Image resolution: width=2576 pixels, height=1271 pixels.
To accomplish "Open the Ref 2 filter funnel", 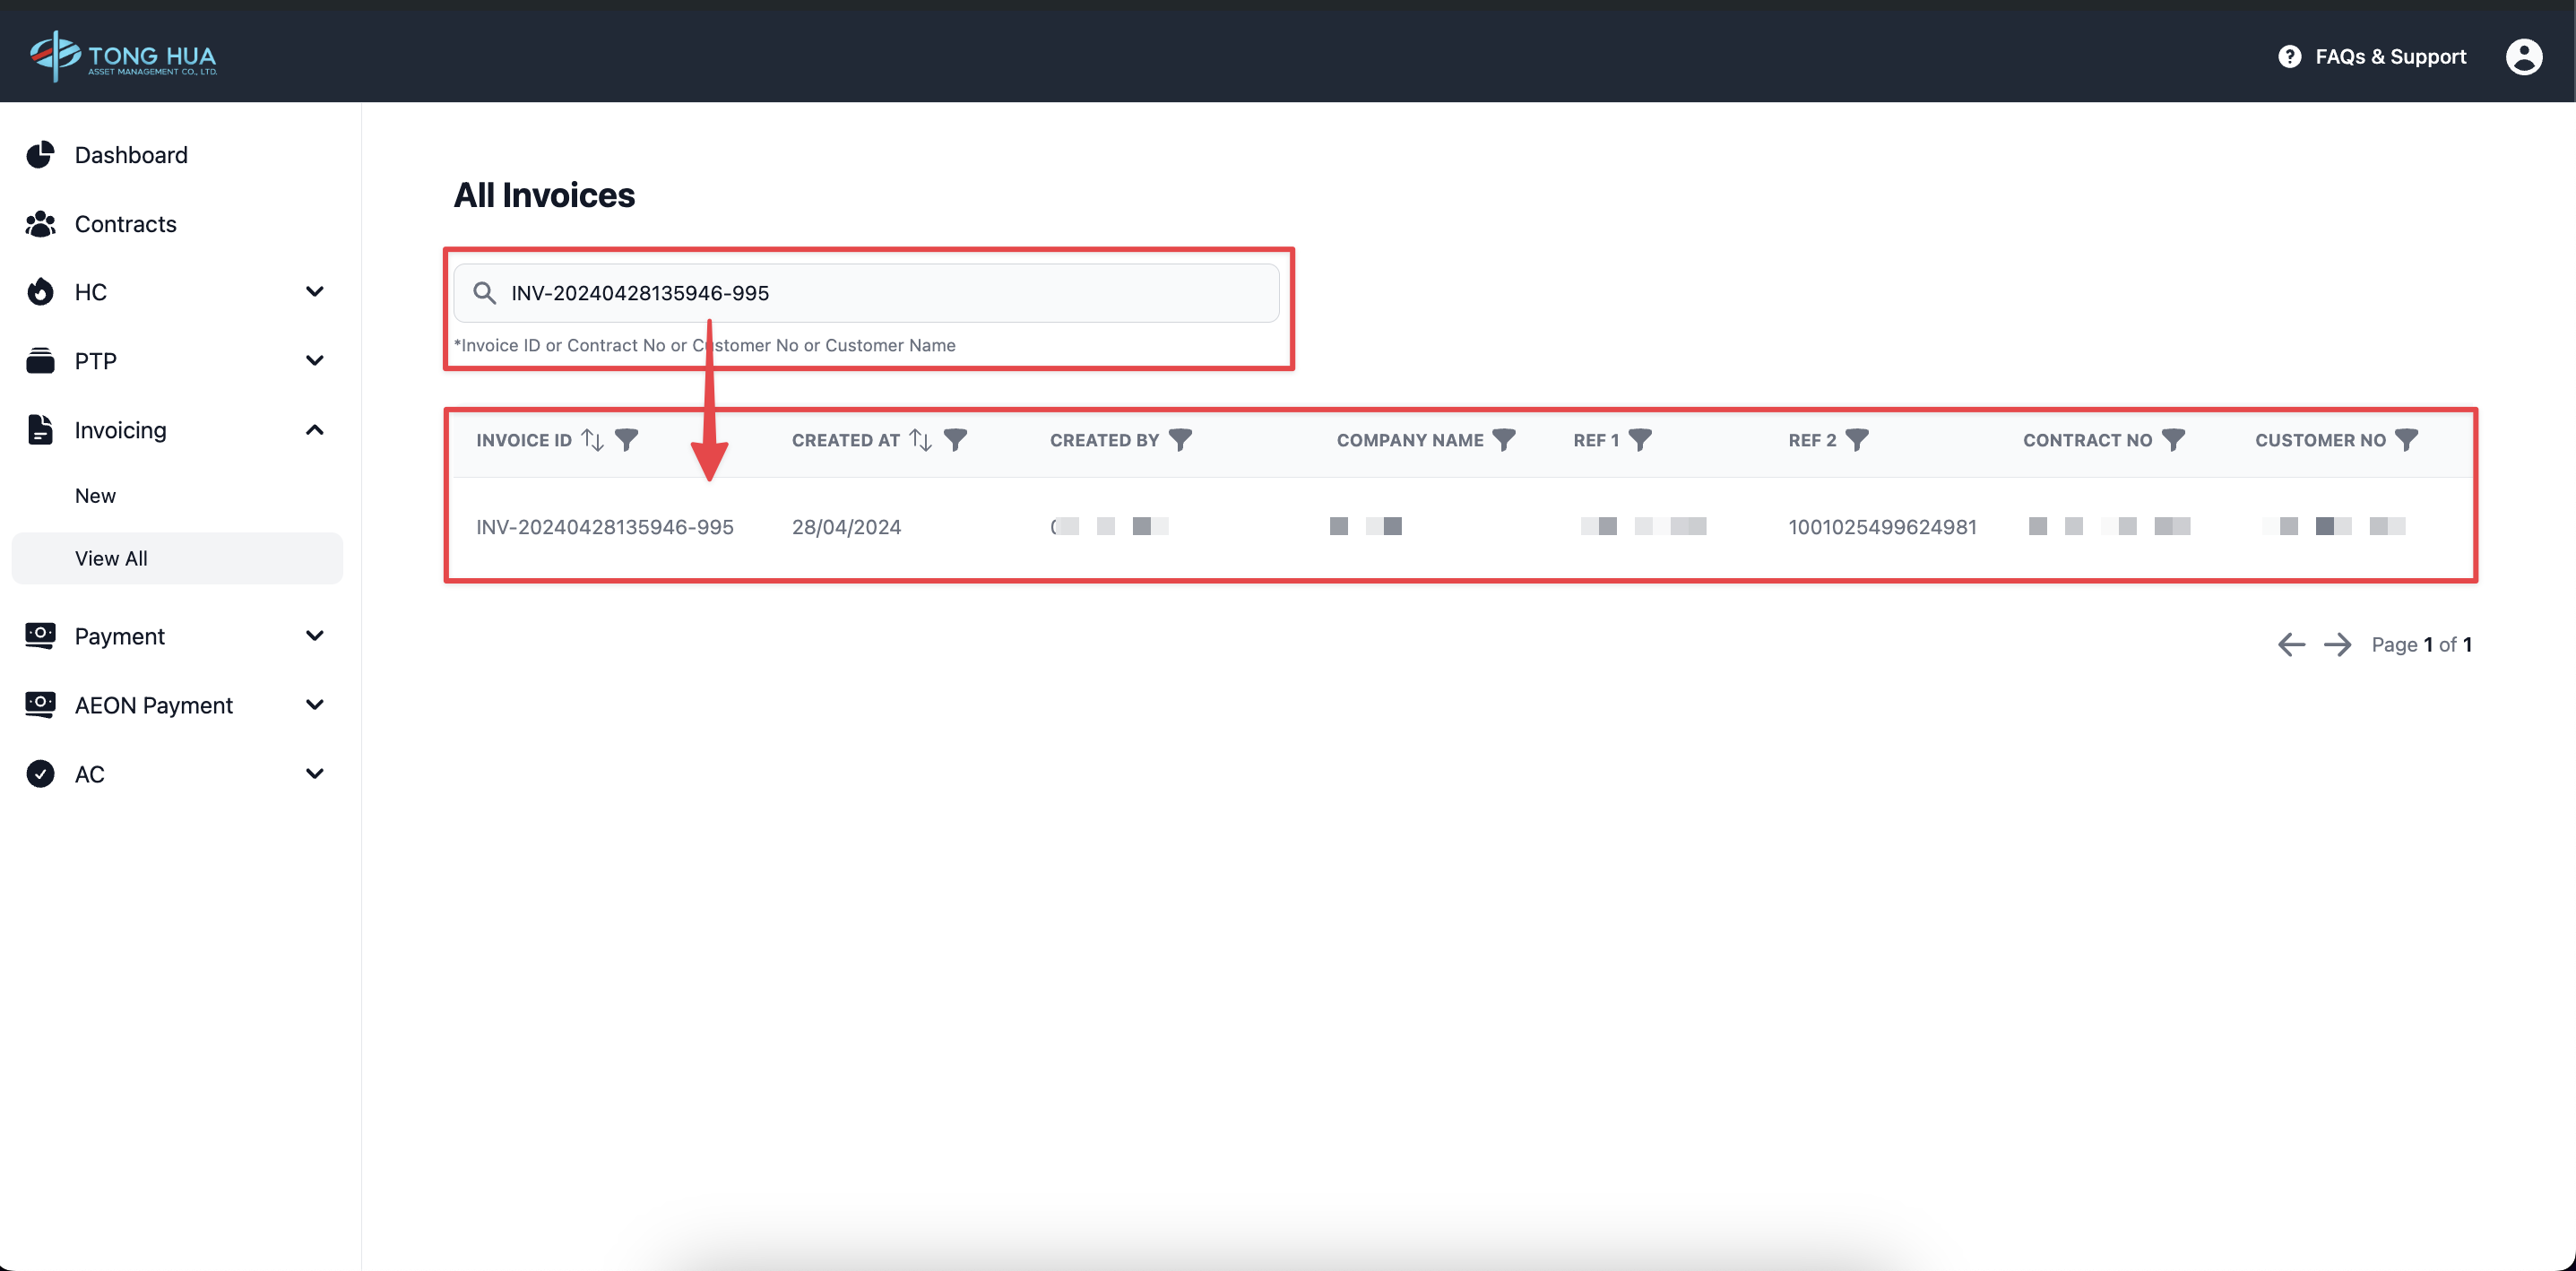I will tap(1857, 440).
